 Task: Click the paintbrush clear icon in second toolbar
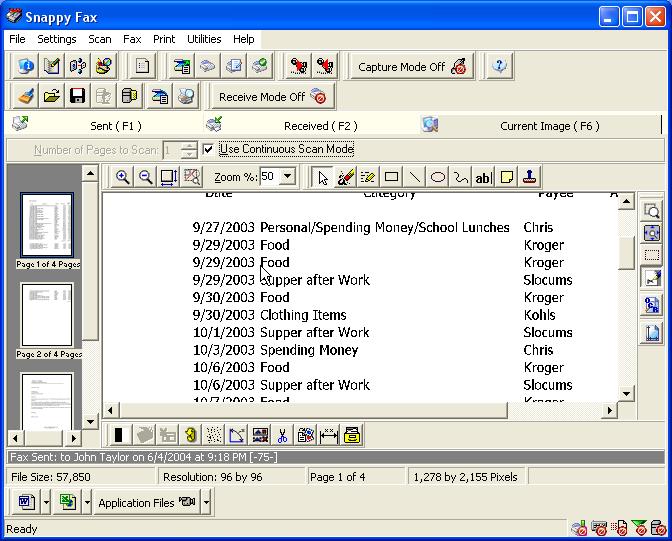tap(26, 96)
